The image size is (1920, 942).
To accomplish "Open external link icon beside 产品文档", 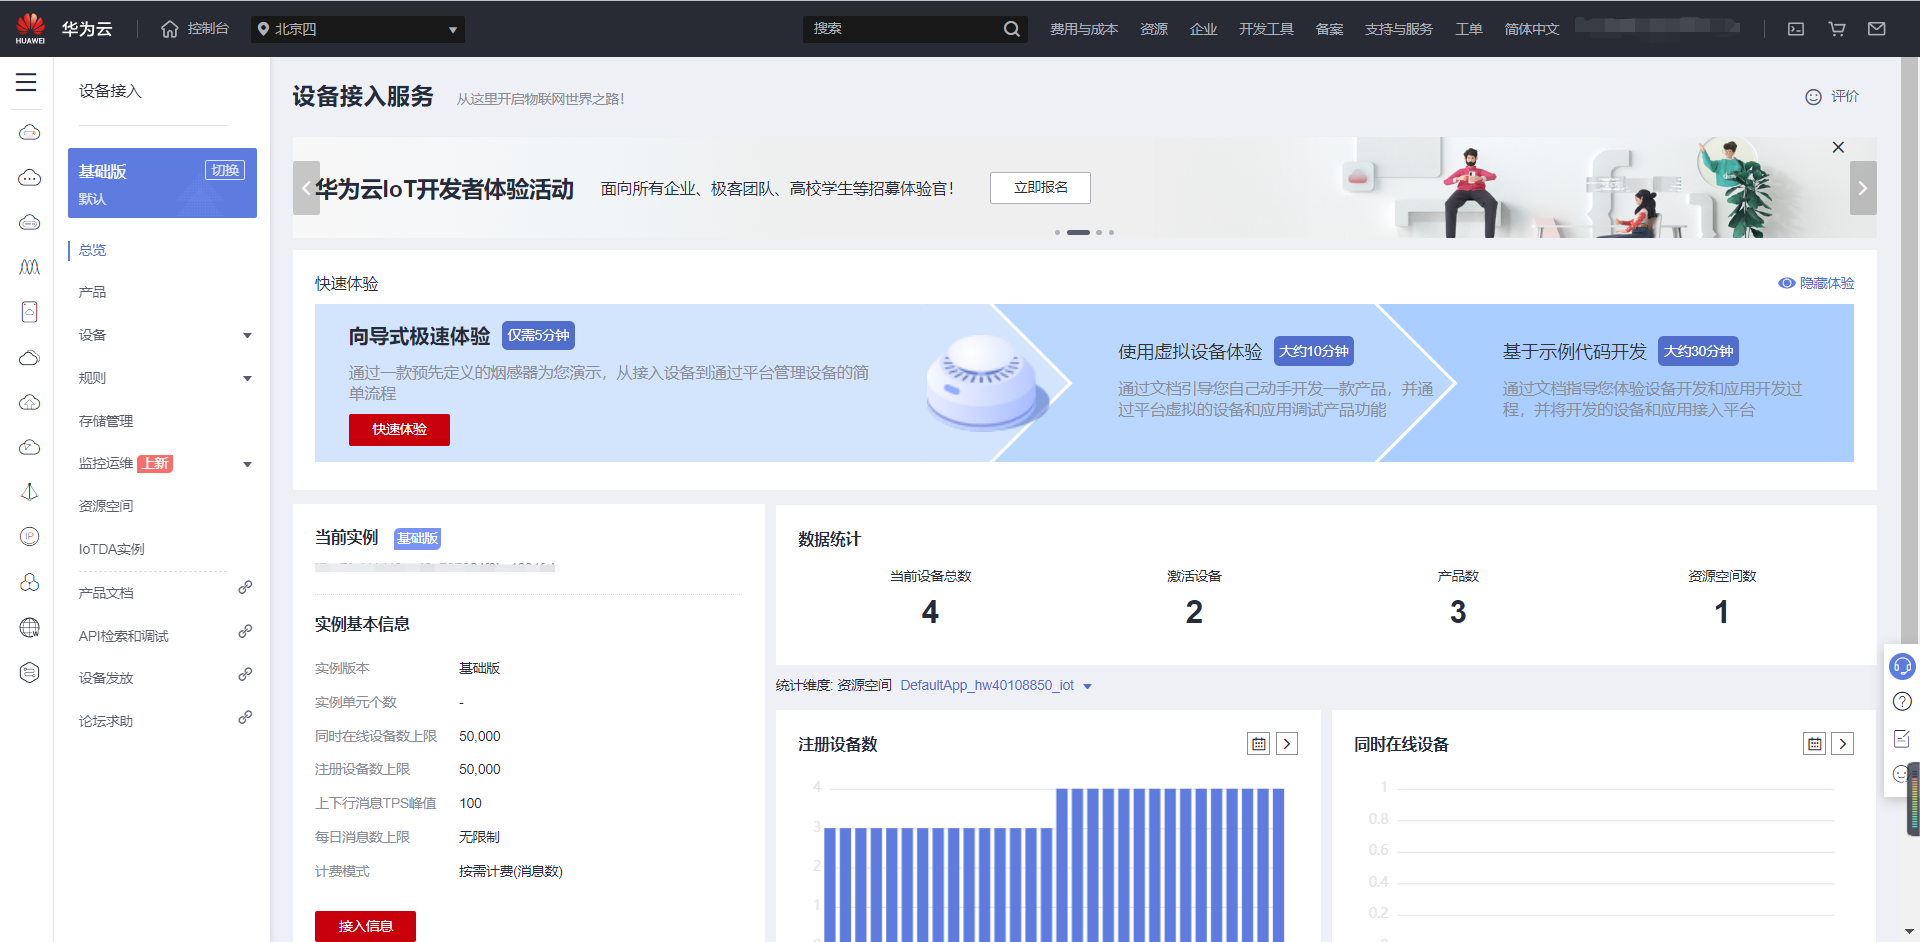I will (245, 588).
